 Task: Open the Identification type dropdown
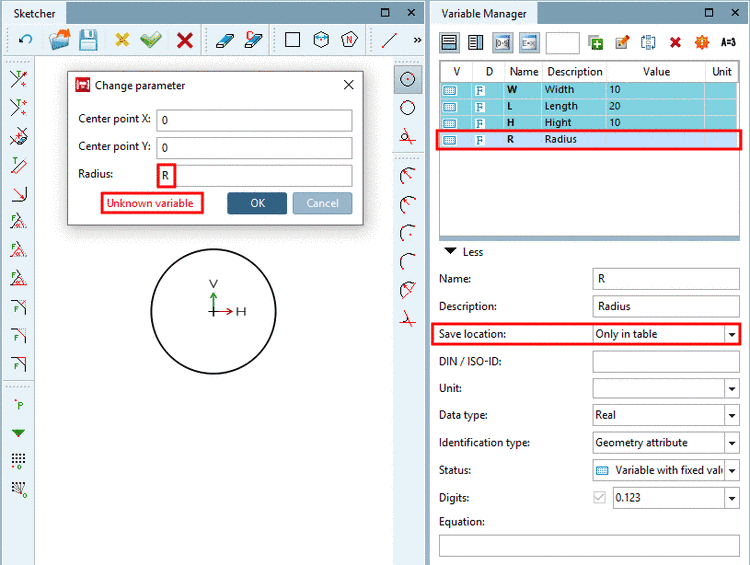(731, 443)
